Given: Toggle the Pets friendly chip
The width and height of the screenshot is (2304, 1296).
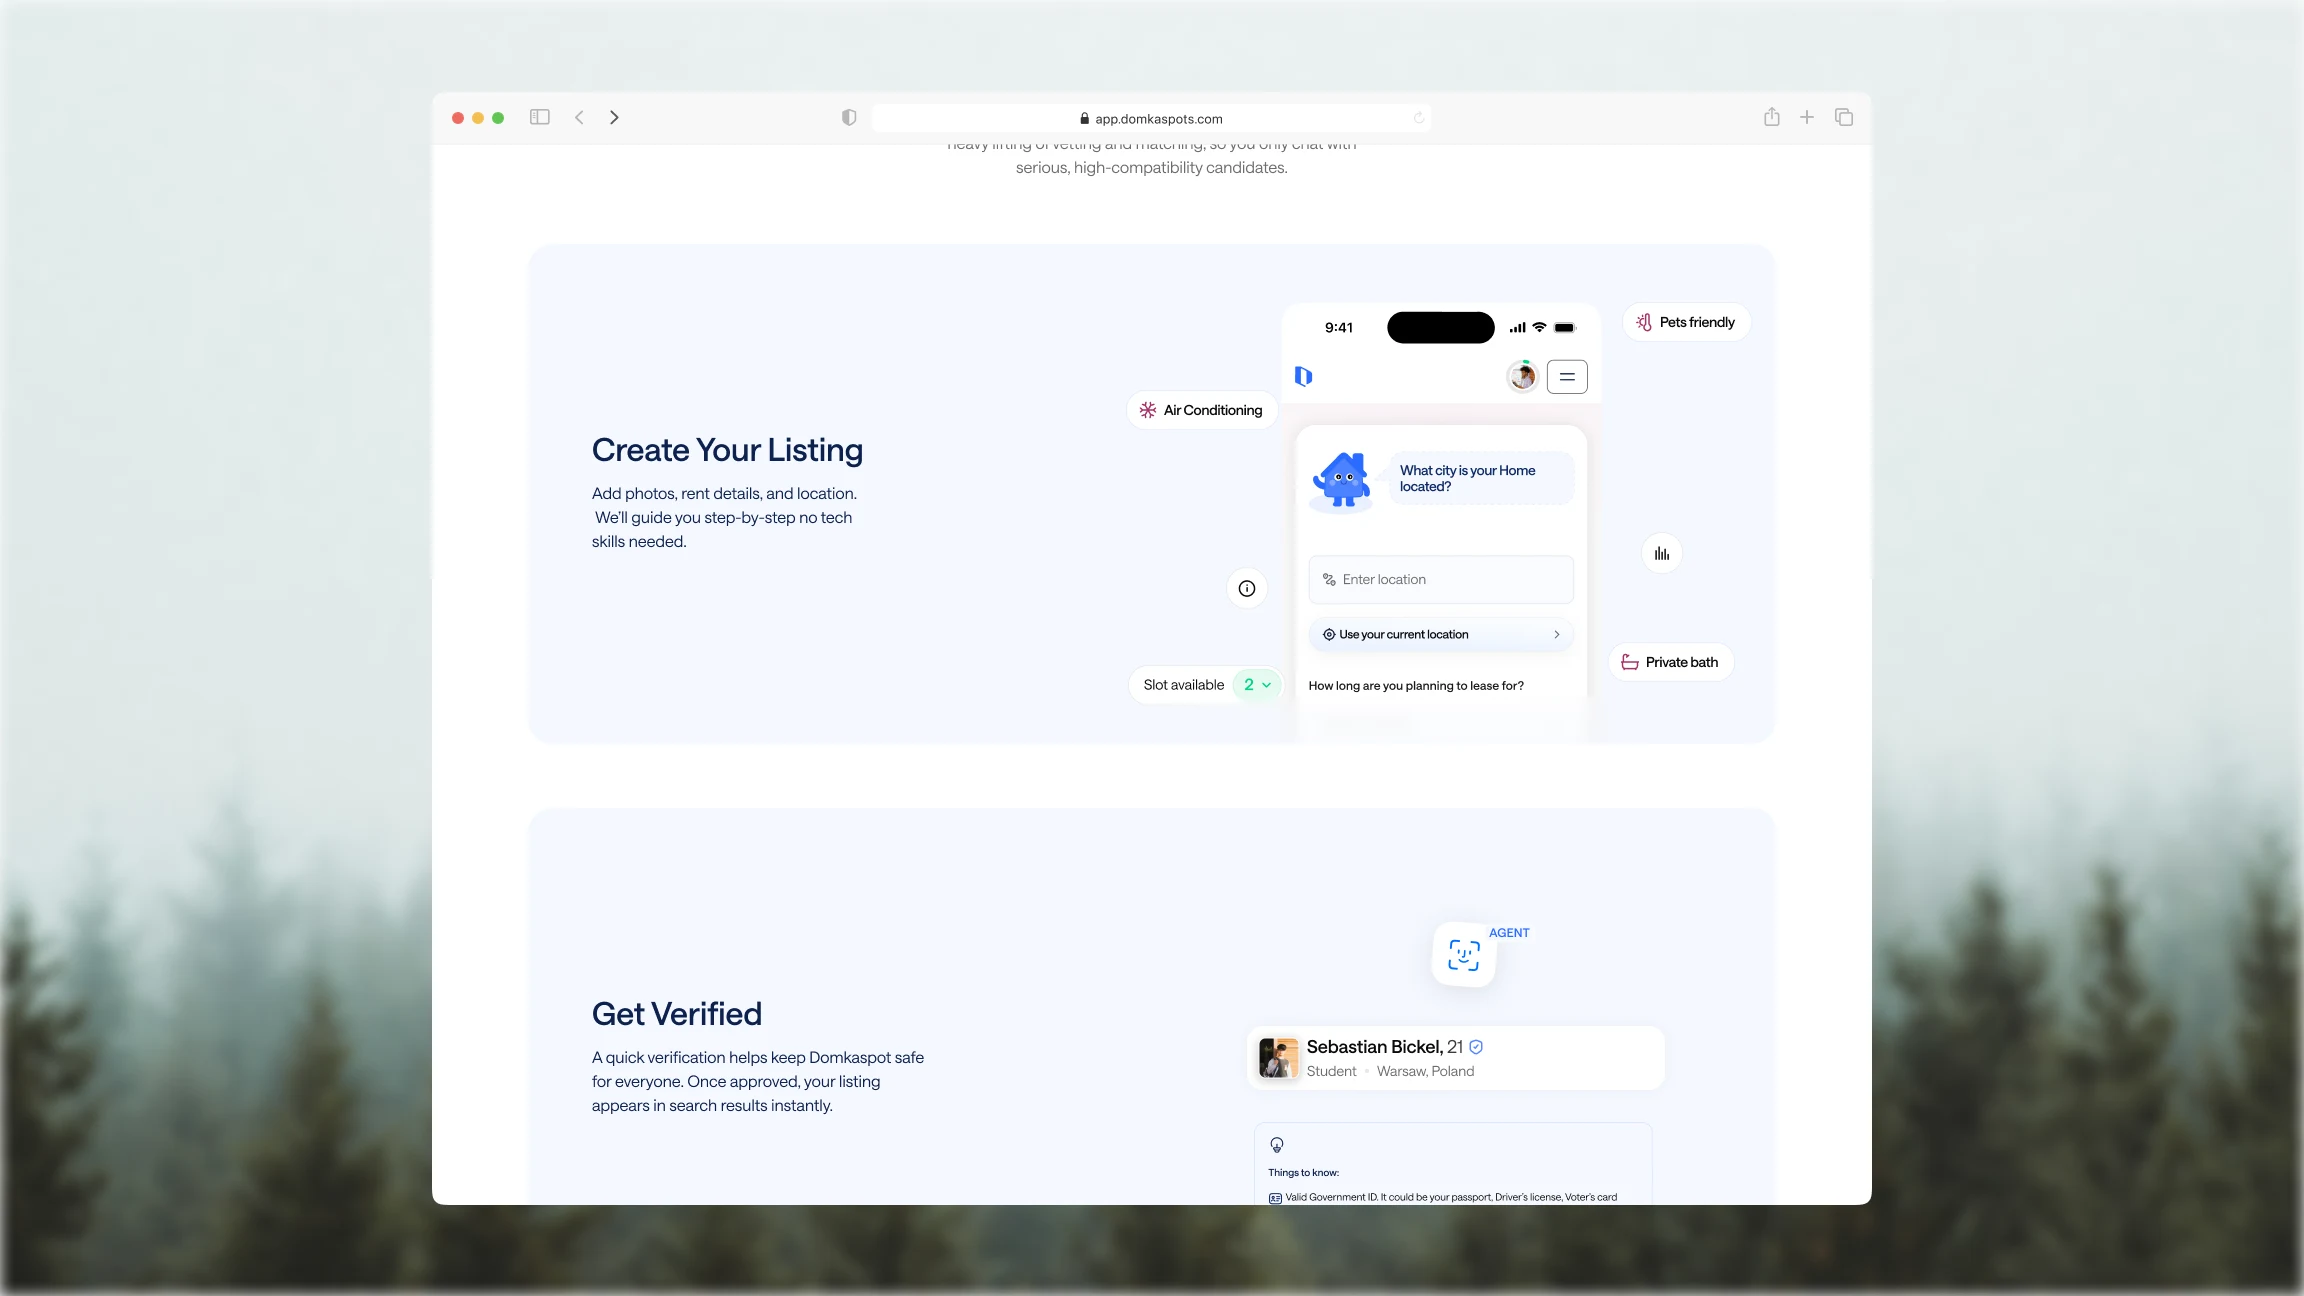Looking at the screenshot, I should coord(1686,322).
